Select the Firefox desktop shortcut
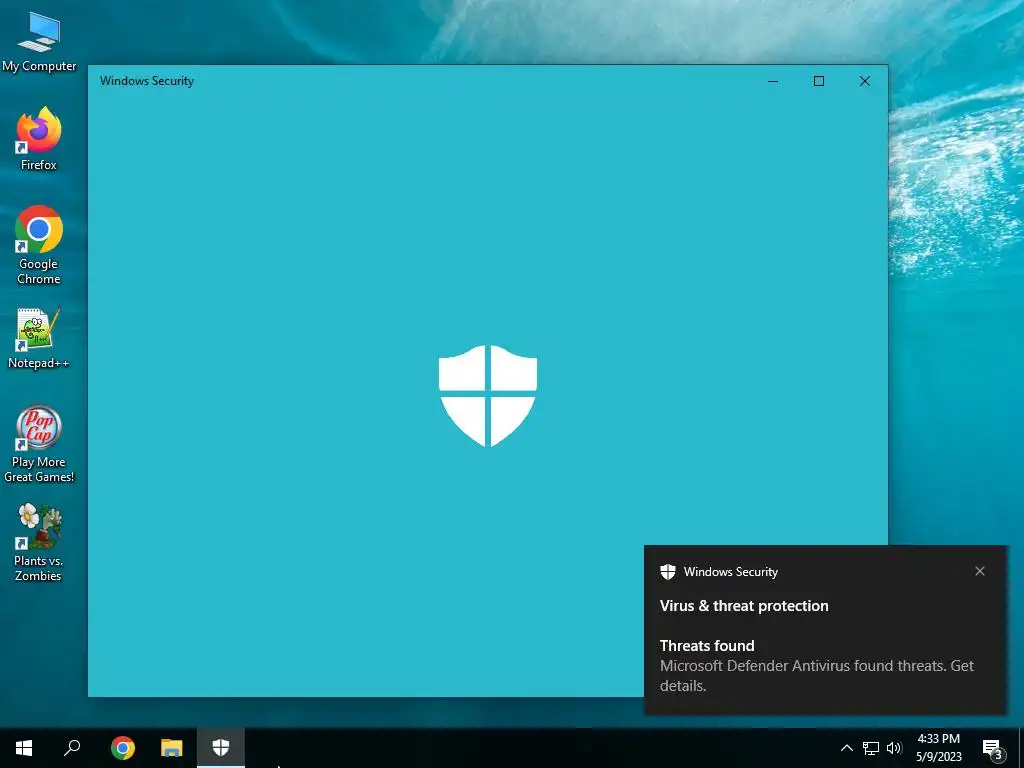The image size is (1024, 768). coord(39,139)
